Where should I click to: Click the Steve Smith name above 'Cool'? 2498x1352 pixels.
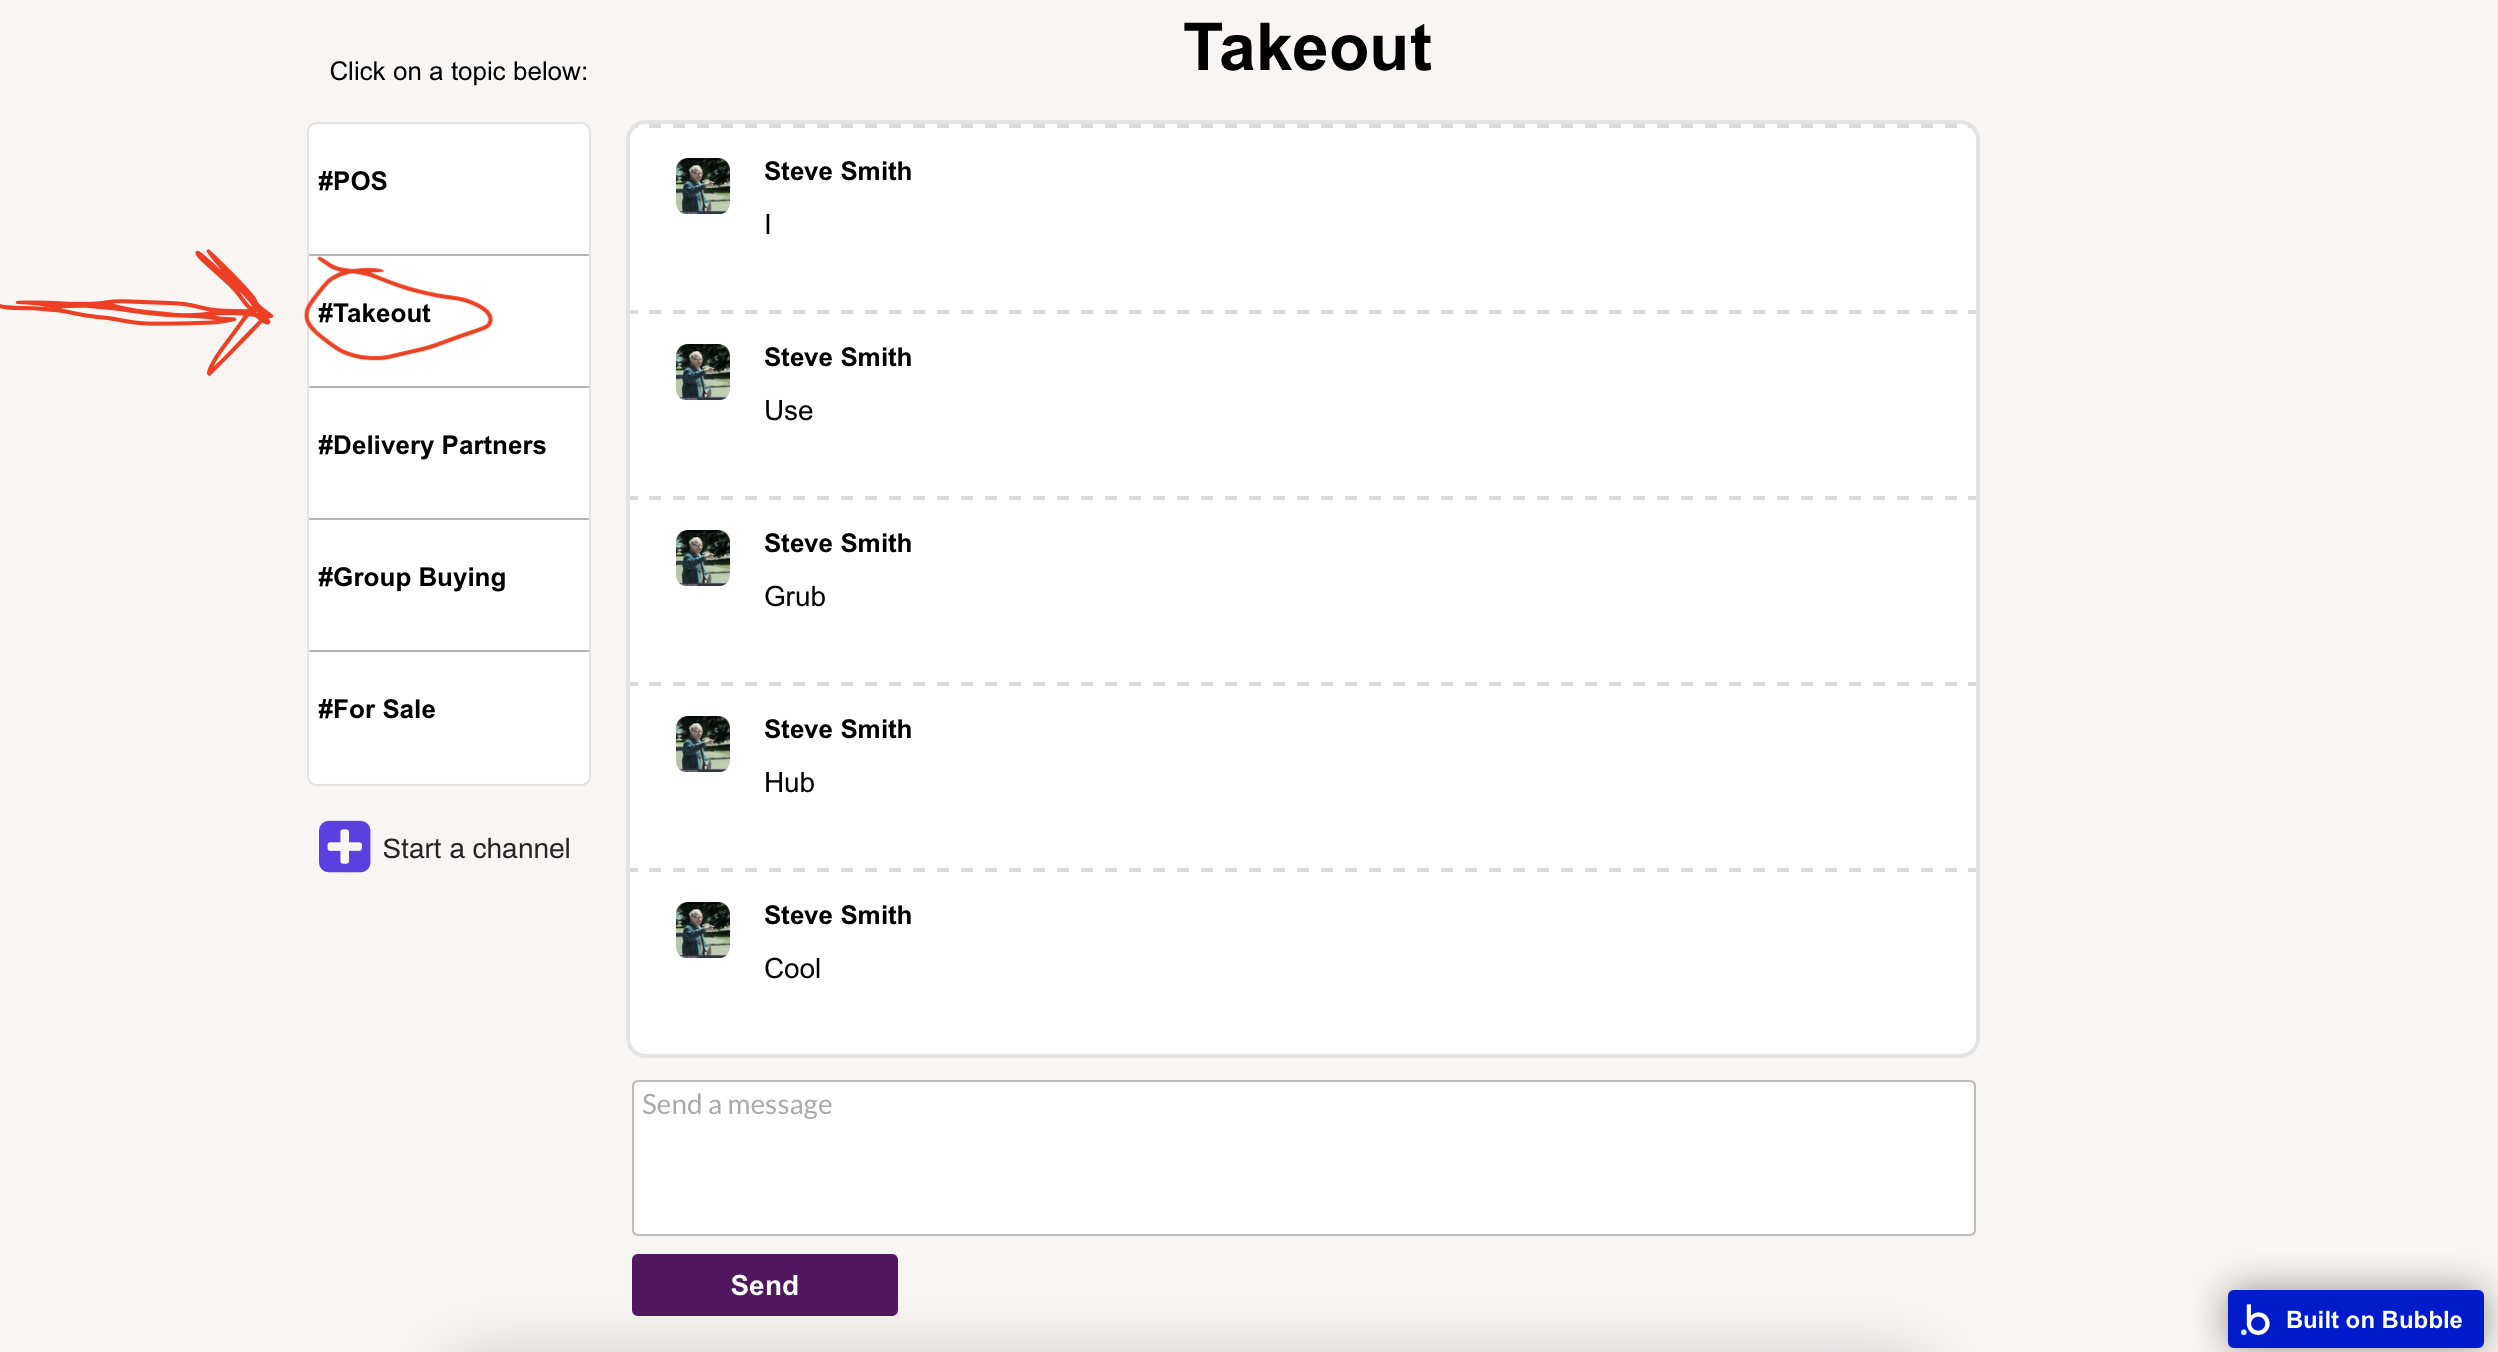pyautogui.click(x=838, y=915)
